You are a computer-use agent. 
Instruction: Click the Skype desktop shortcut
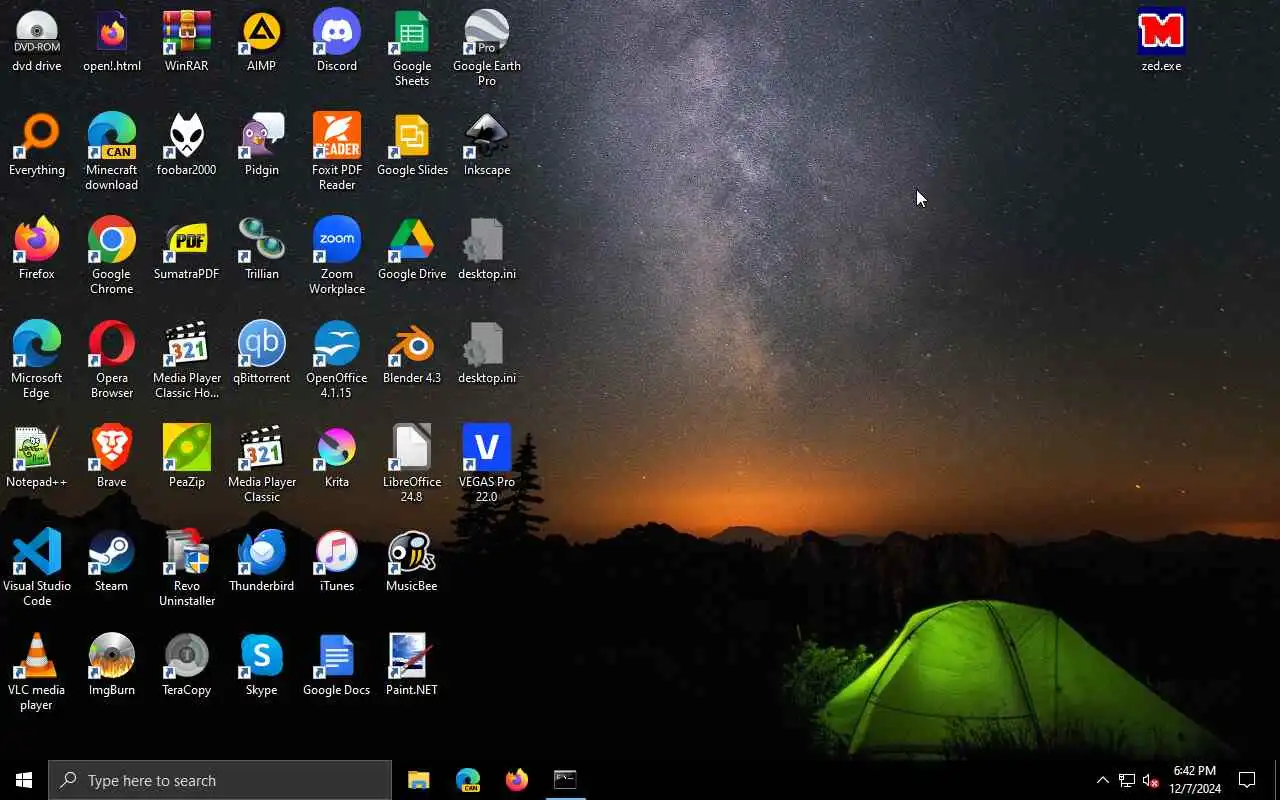(262, 665)
